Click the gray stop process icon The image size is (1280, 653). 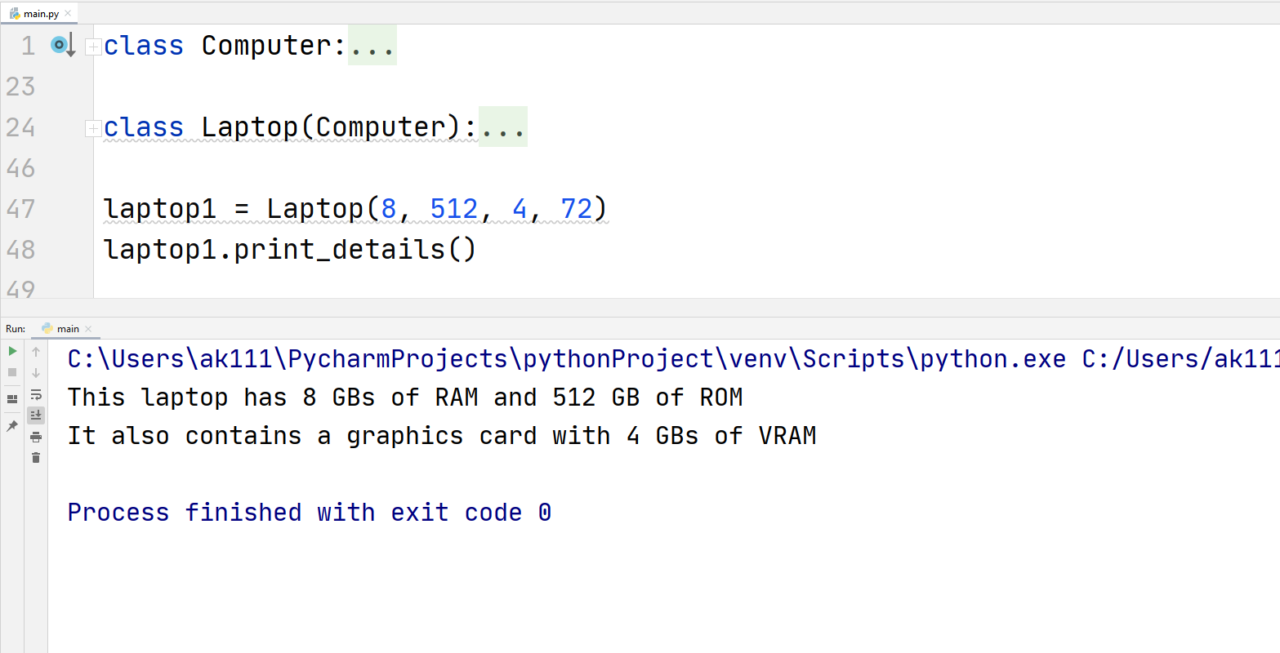(12, 373)
